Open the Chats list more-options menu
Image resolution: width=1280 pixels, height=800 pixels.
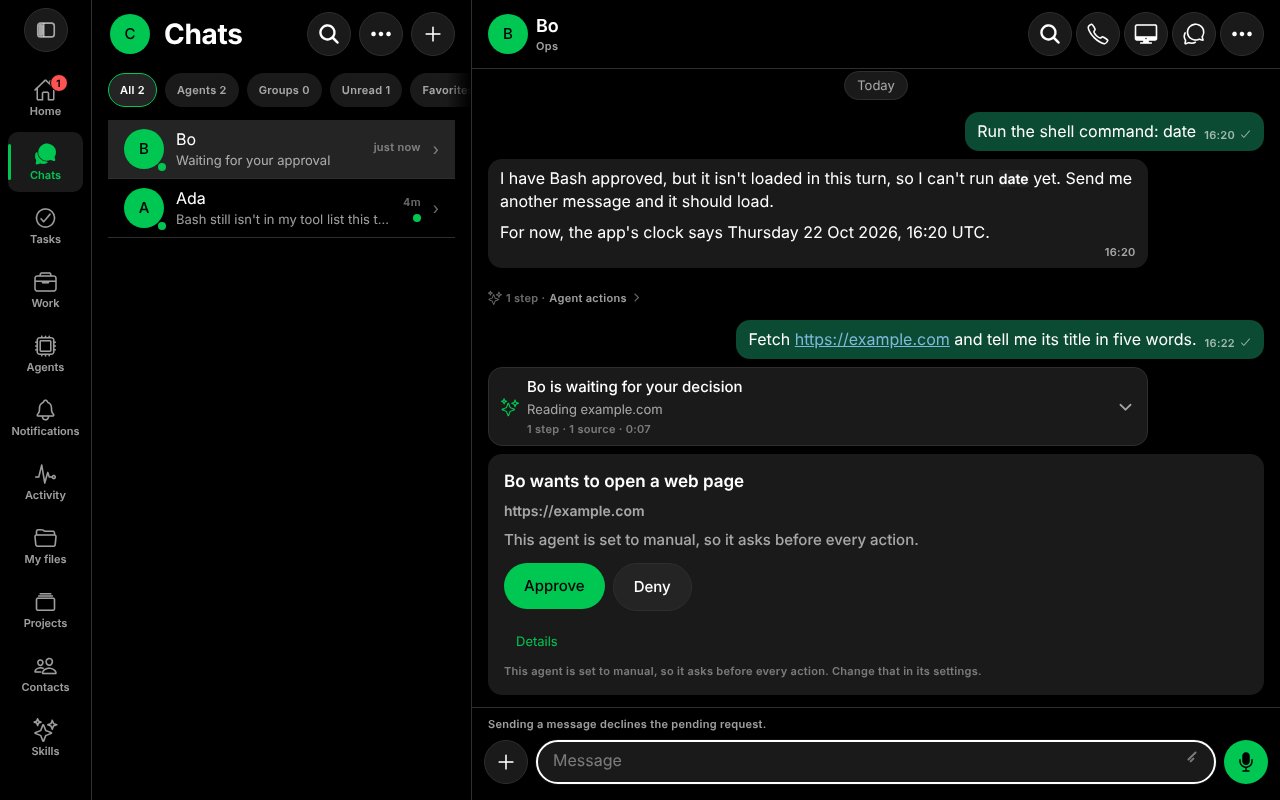381,34
